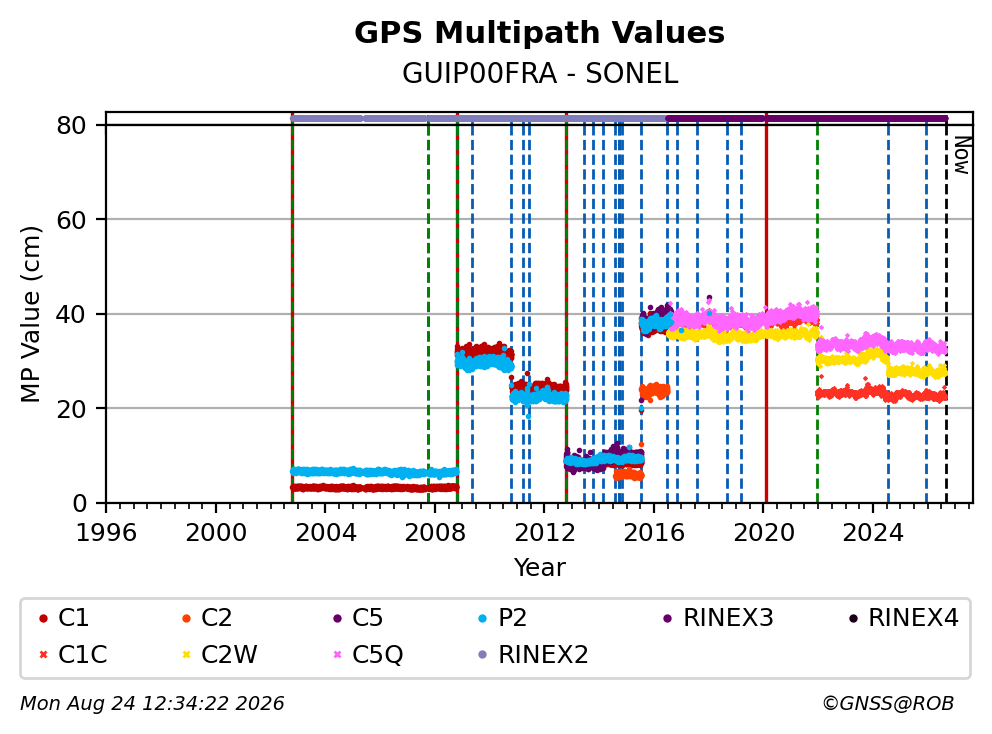Click the C2 orange legend marker
The height and width of the screenshot is (734, 992).
186,618
